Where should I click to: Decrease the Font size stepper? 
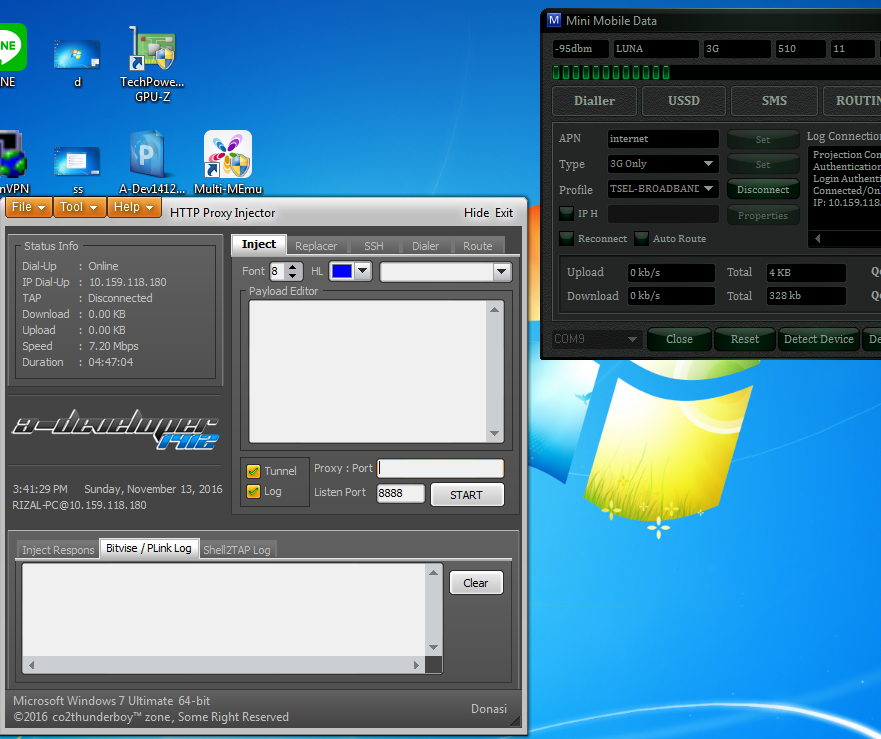(x=293, y=276)
